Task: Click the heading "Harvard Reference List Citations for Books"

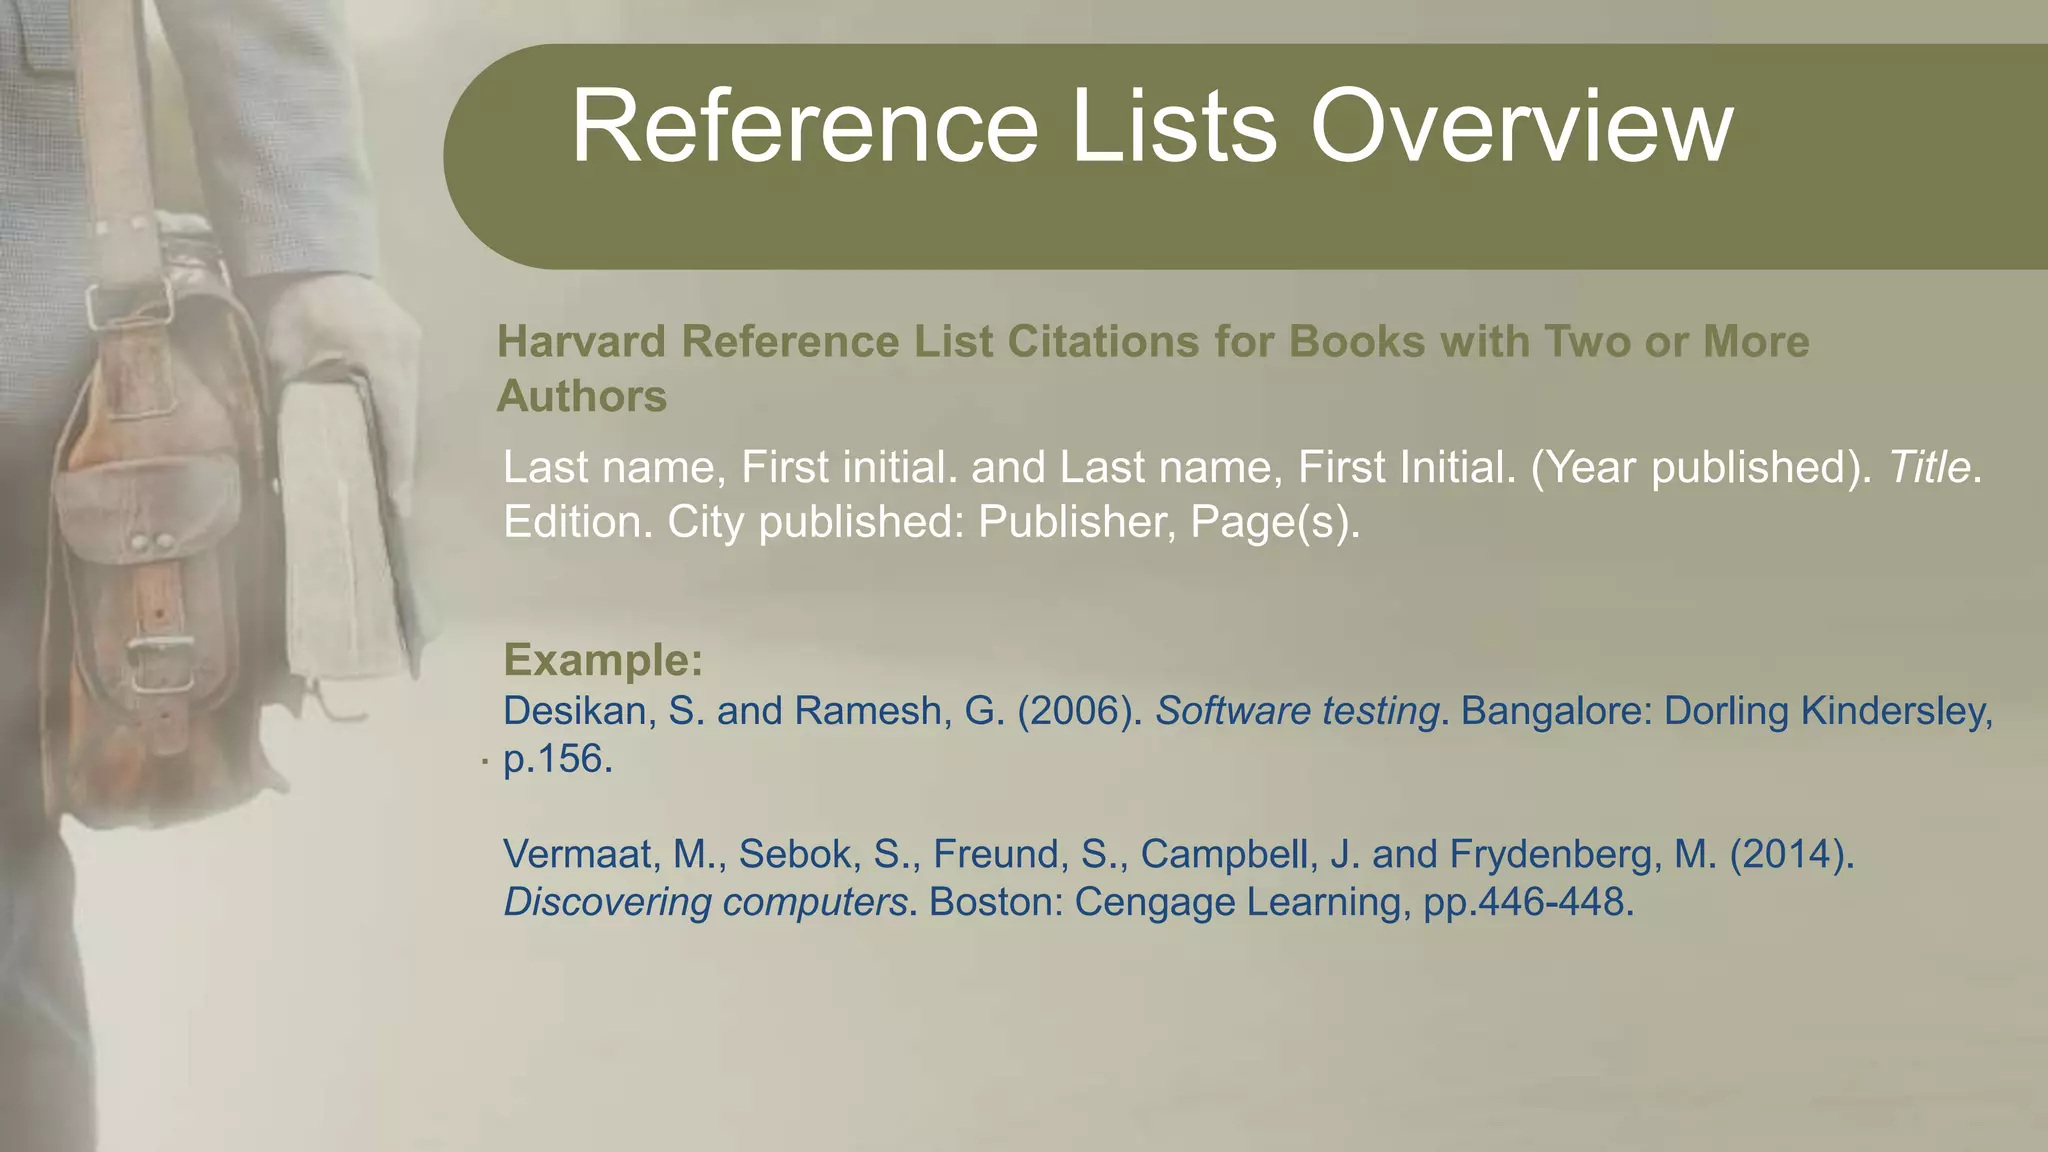Action: pyautogui.click(x=963, y=342)
